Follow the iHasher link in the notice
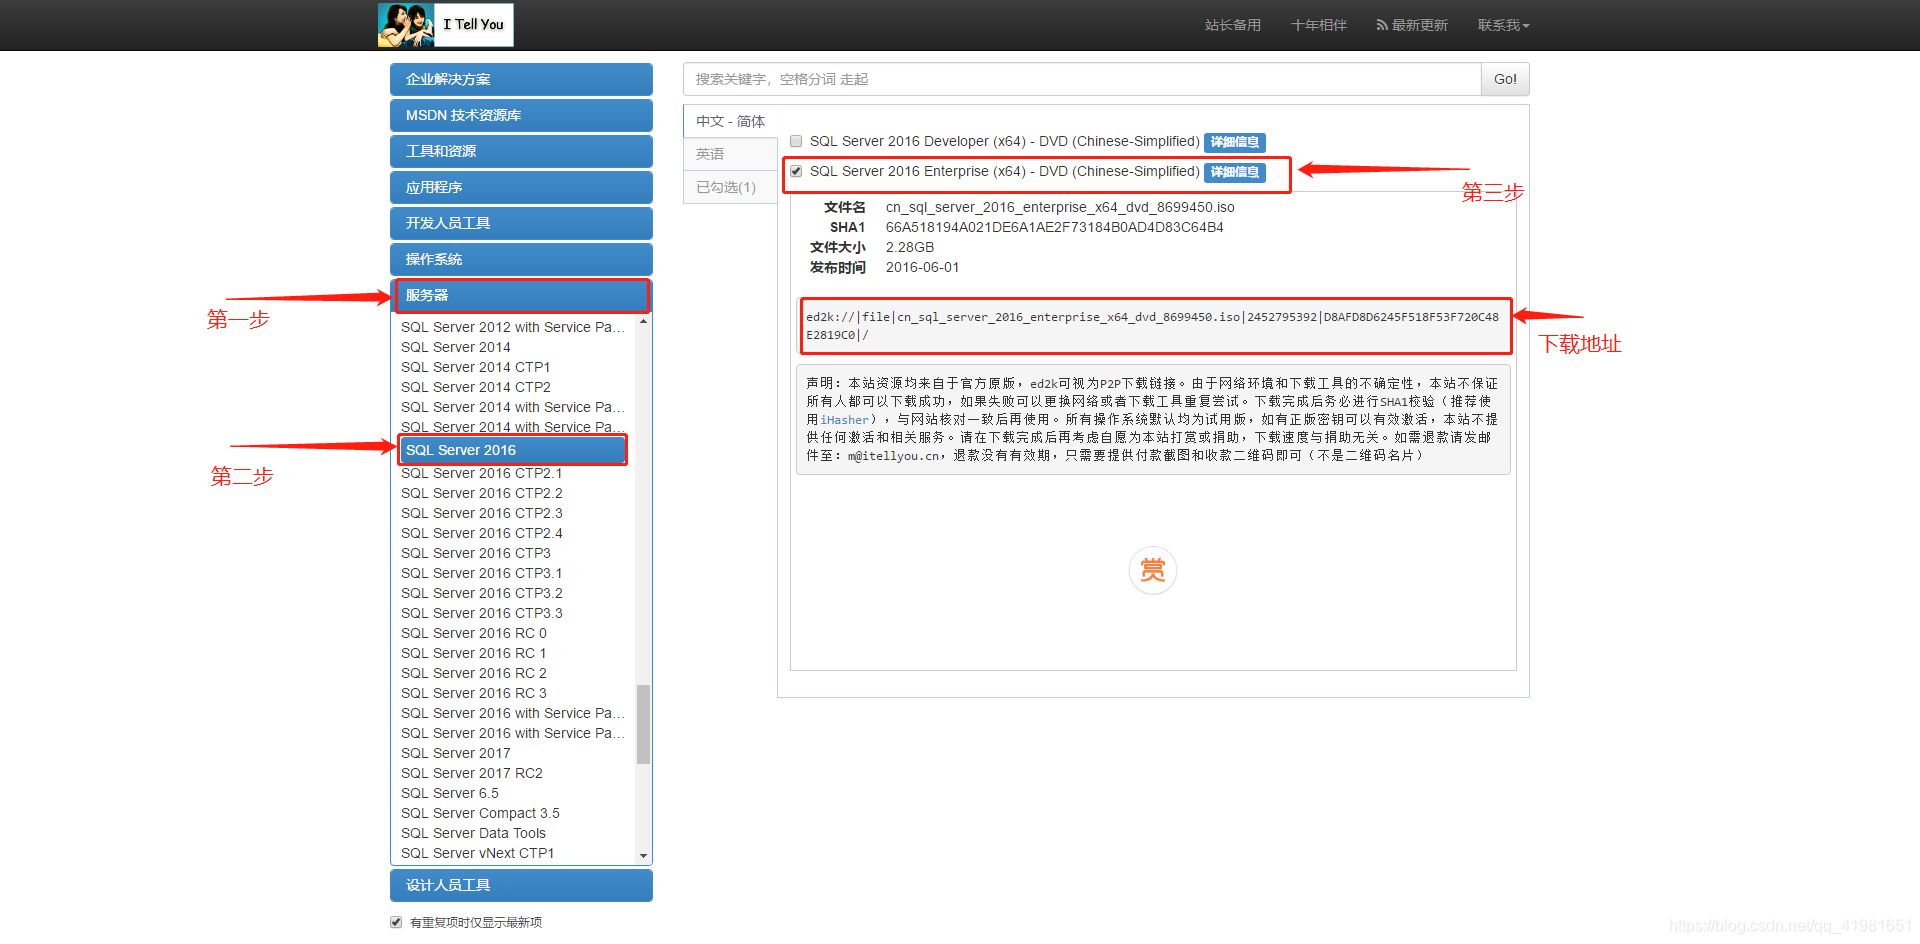Image resolution: width=1920 pixels, height=944 pixels. 845,420
